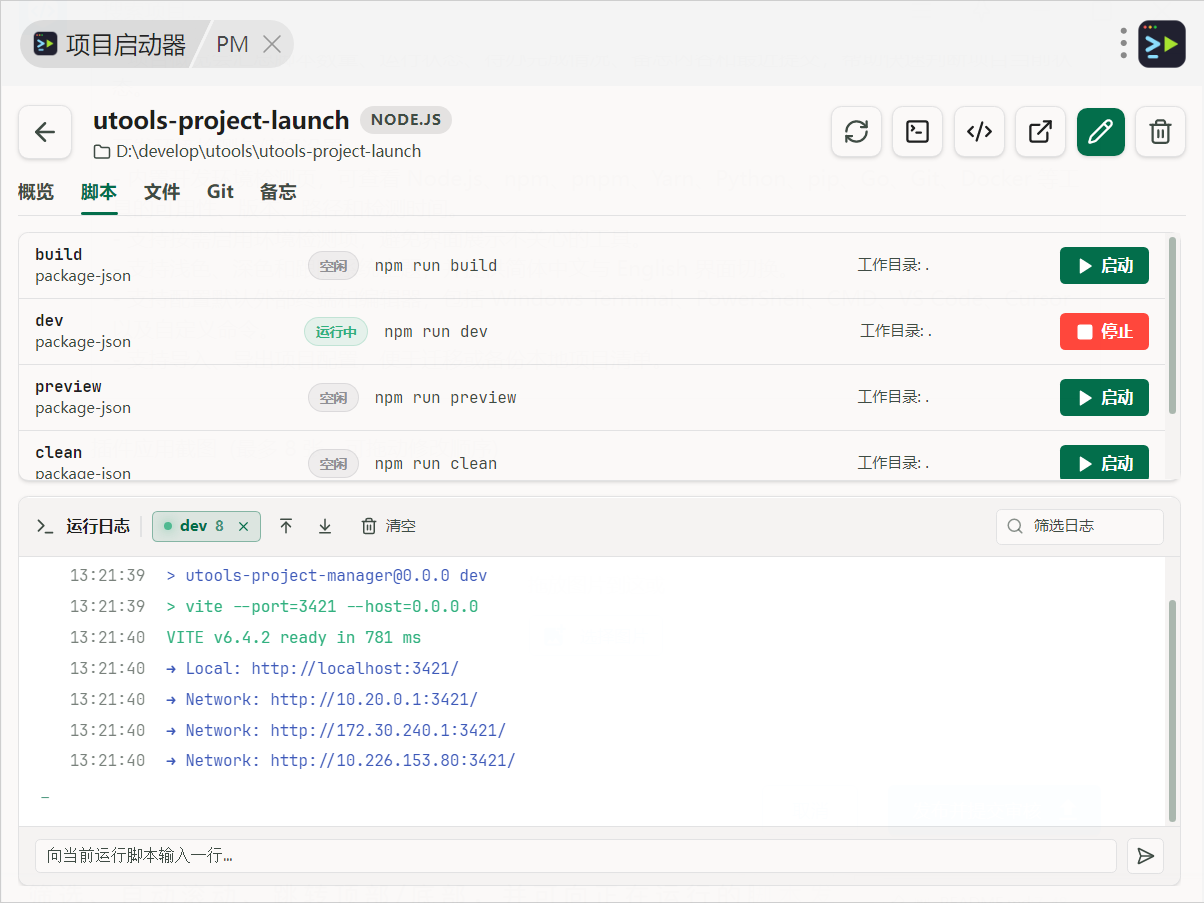Open in code editor icon

[979, 132]
